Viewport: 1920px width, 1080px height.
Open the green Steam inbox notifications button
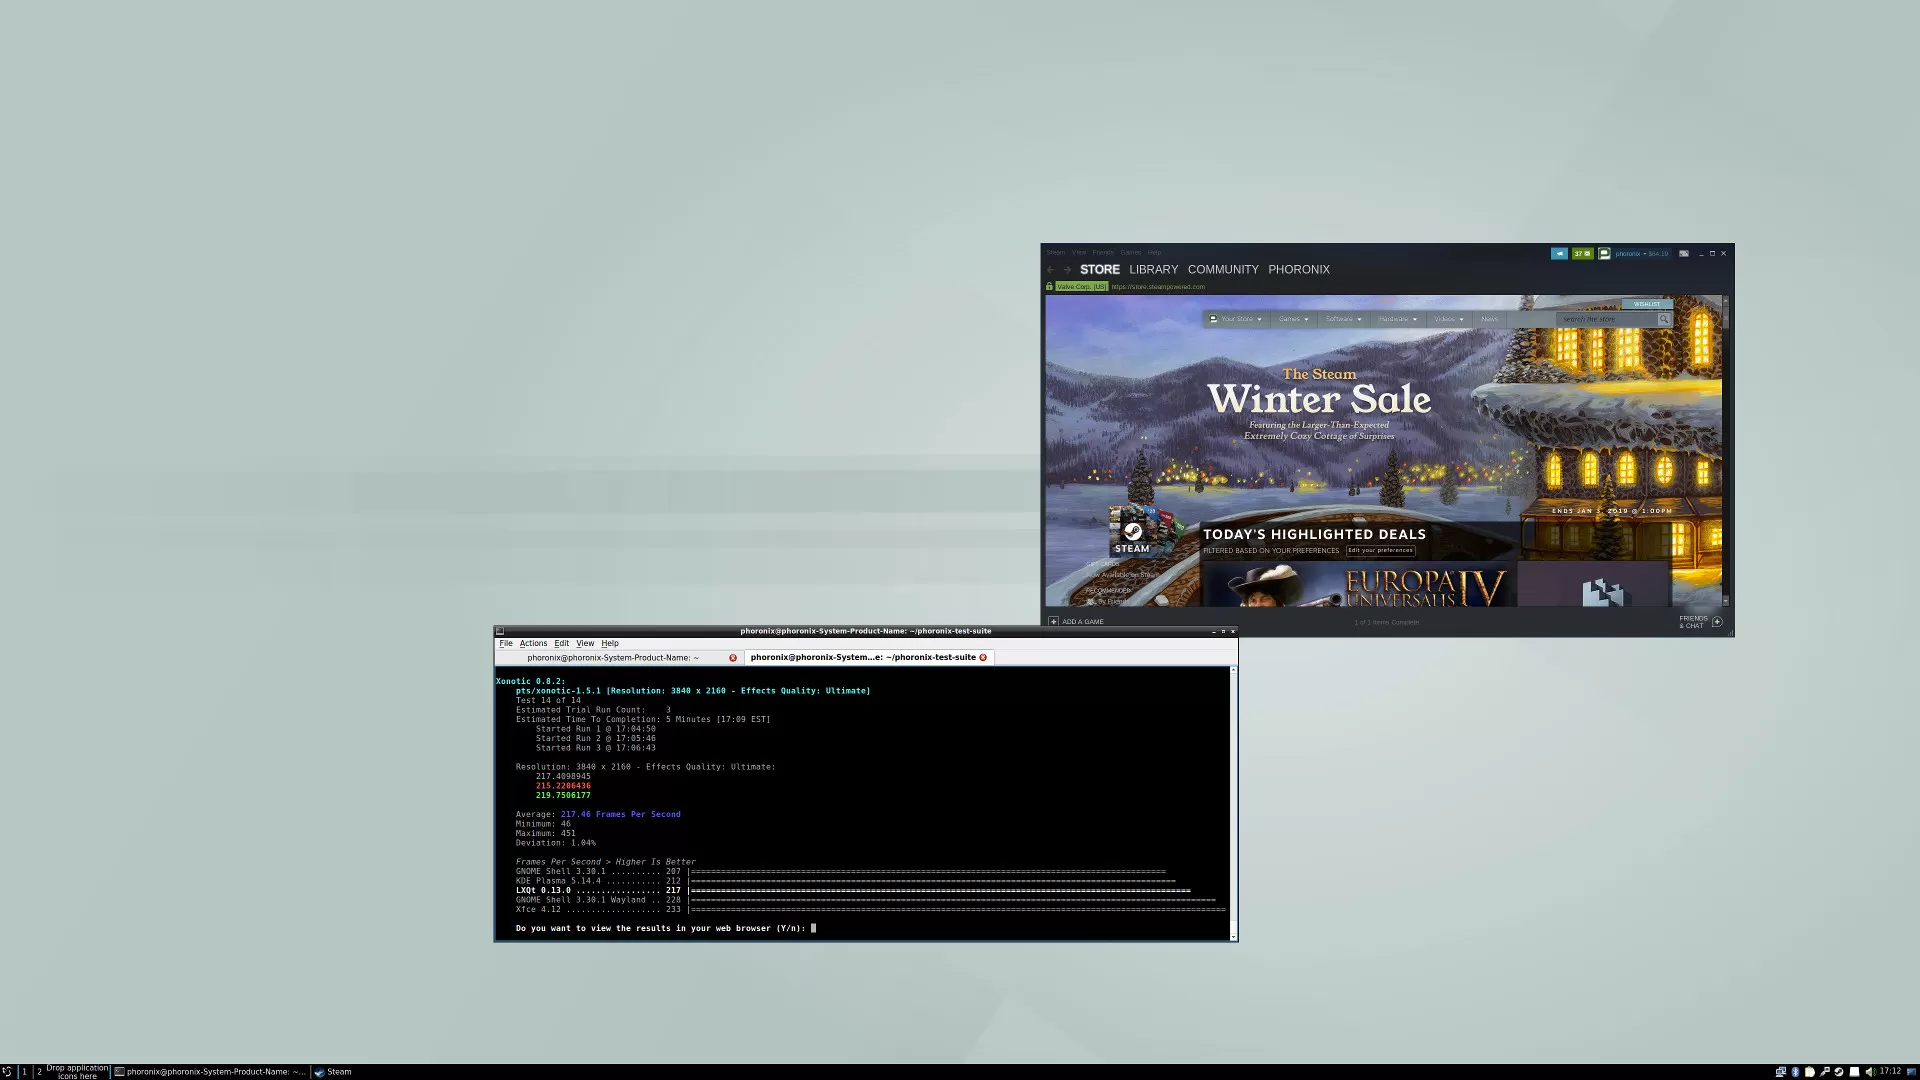(x=1582, y=254)
